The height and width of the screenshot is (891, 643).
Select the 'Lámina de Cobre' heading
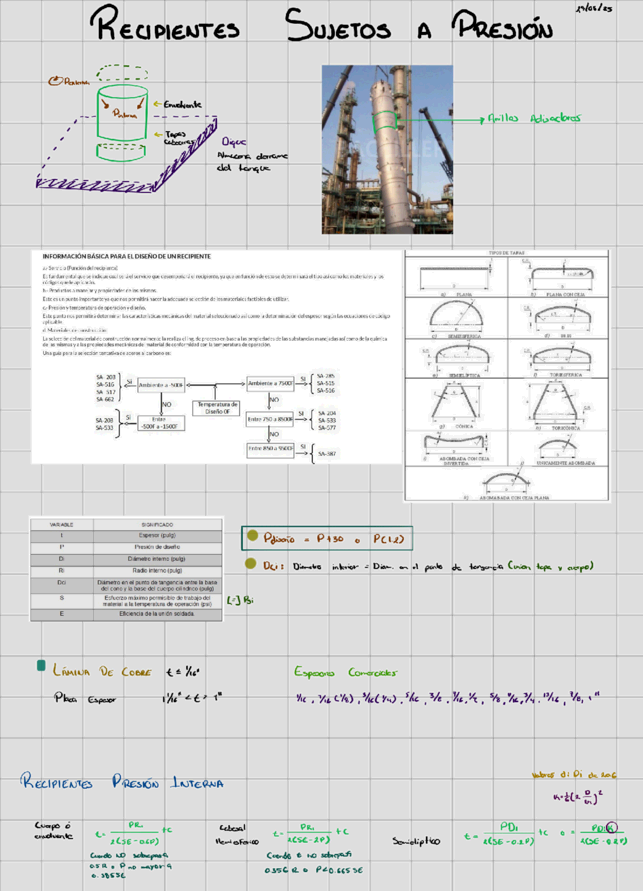point(102,671)
